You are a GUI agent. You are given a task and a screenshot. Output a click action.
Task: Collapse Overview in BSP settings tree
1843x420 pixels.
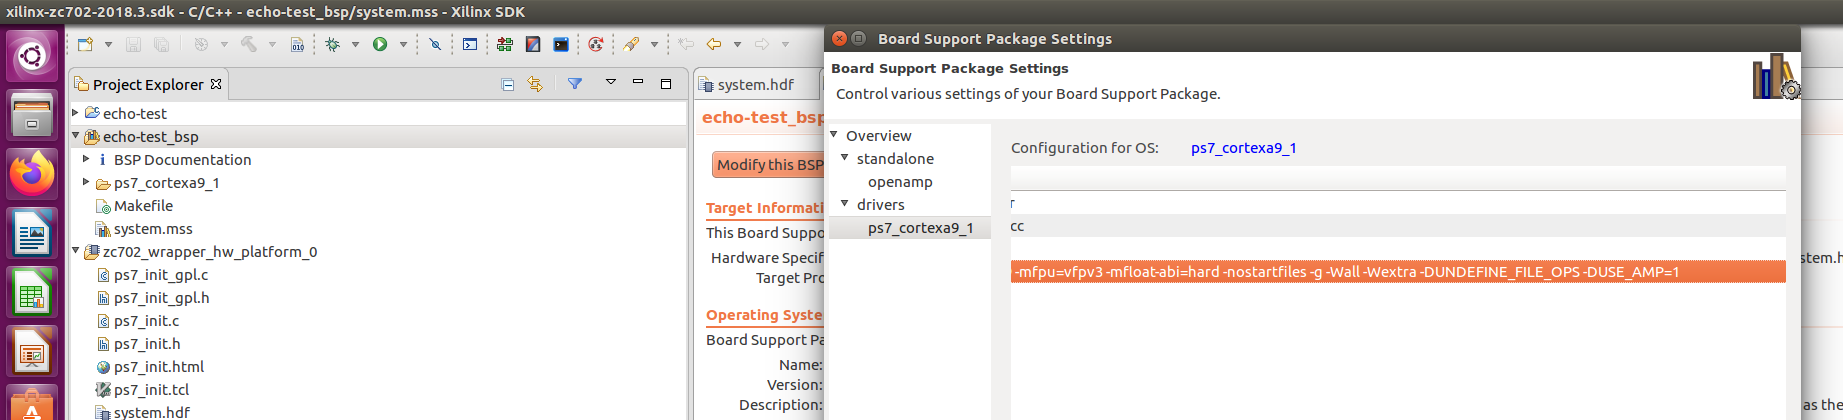pos(835,135)
